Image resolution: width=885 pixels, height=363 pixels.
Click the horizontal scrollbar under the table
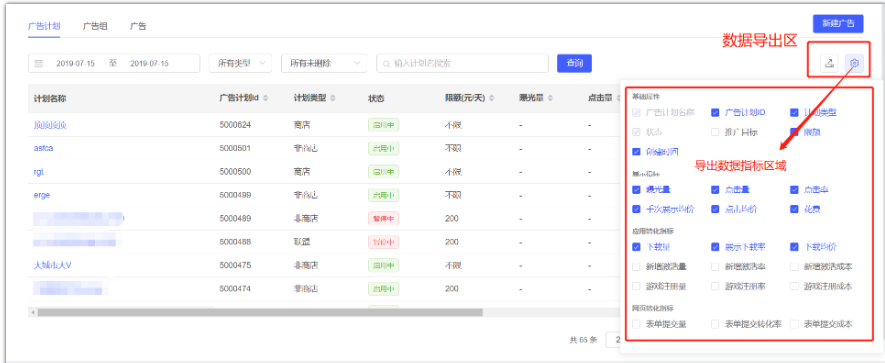coord(260,312)
